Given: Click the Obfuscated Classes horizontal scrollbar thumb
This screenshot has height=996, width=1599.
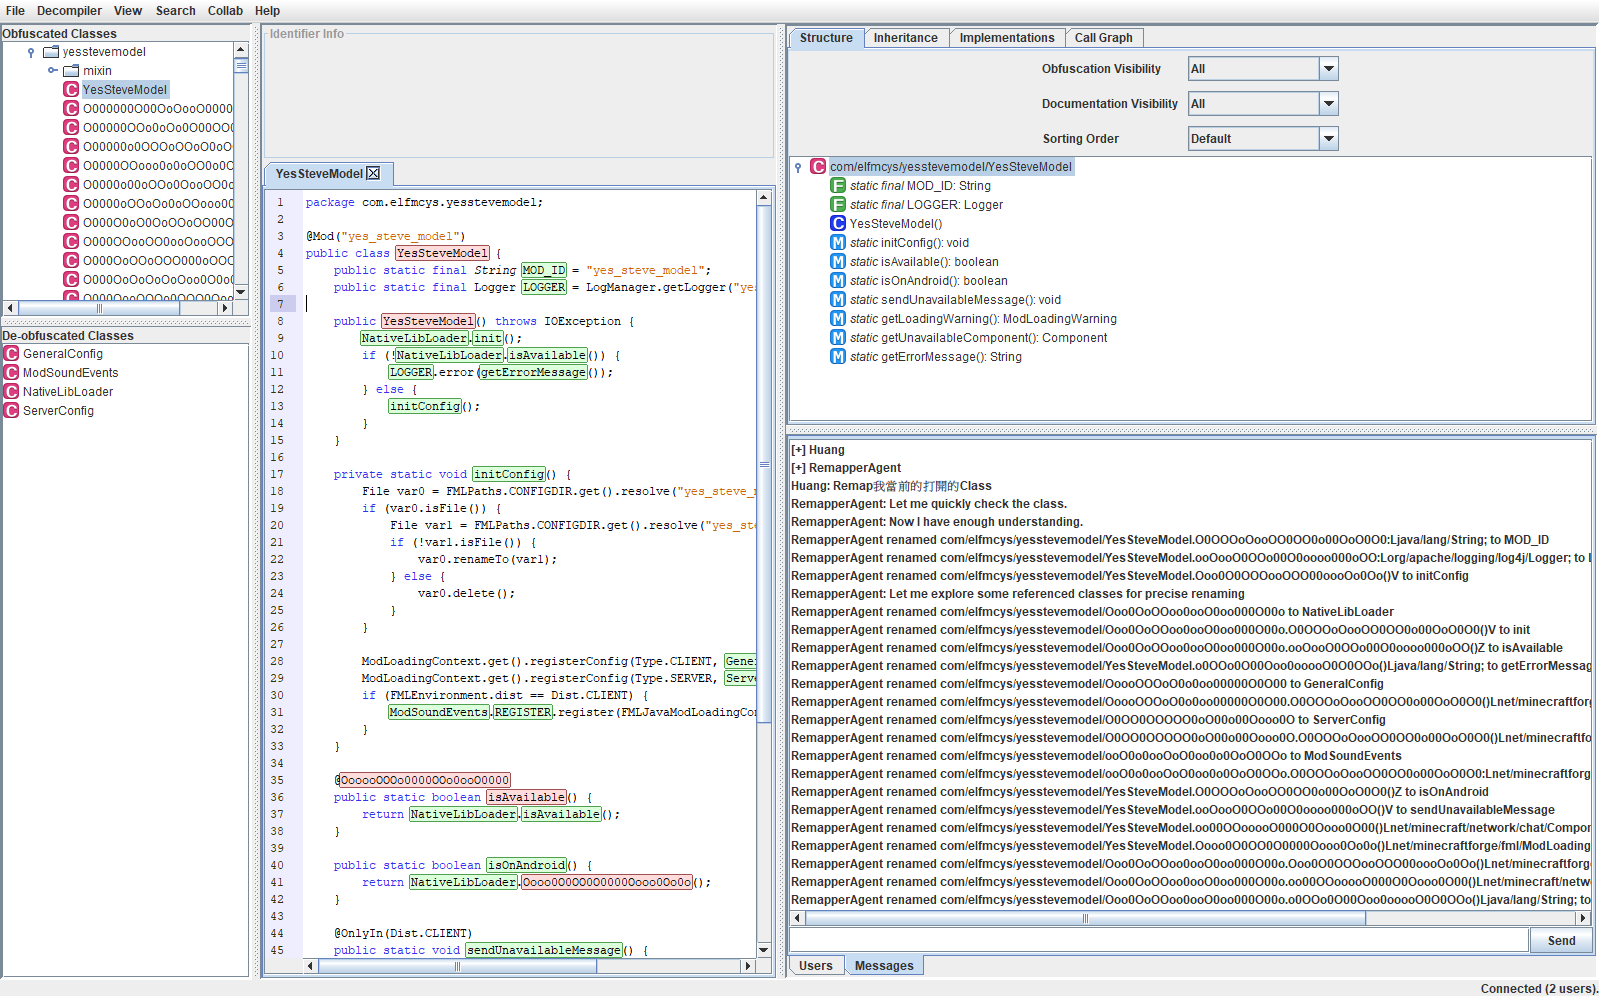Looking at the screenshot, I should pos(99,308).
